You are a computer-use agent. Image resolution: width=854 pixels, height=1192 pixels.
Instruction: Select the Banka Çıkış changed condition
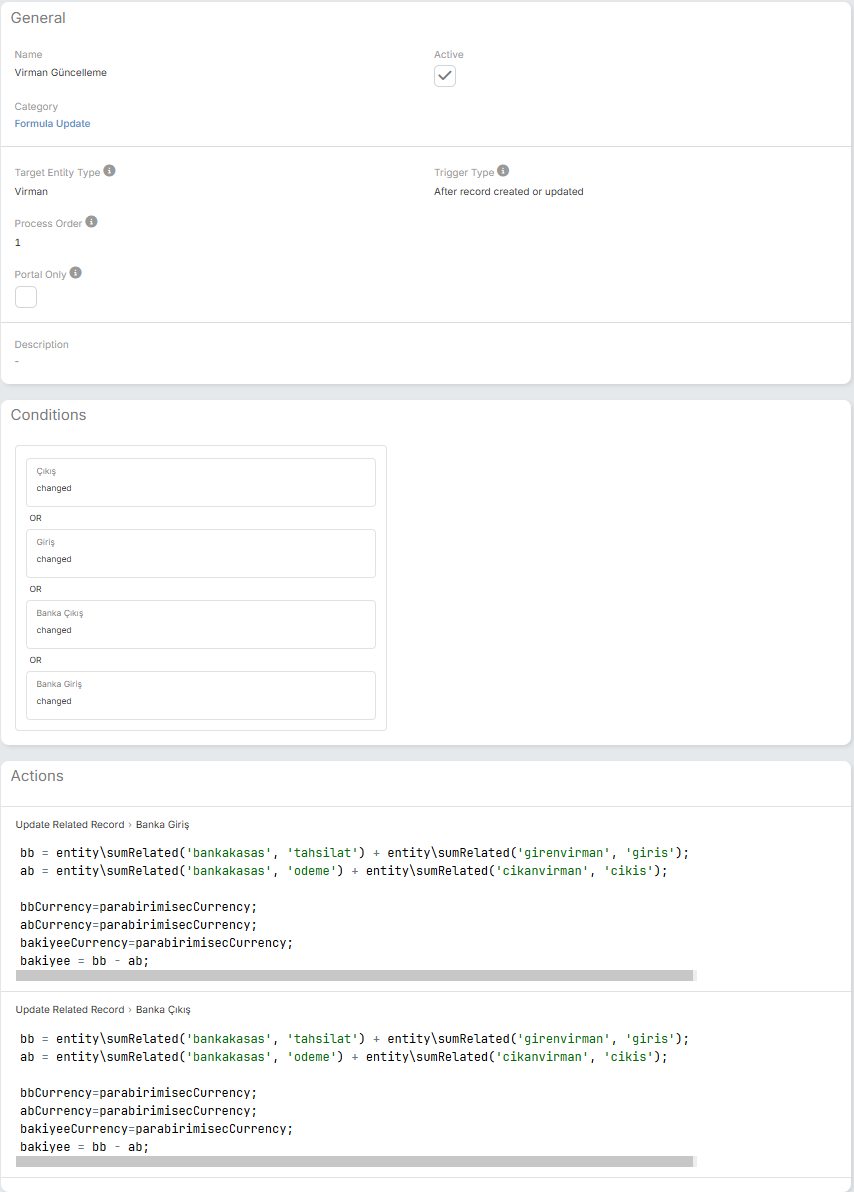pyautogui.click(x=200, y=624)
